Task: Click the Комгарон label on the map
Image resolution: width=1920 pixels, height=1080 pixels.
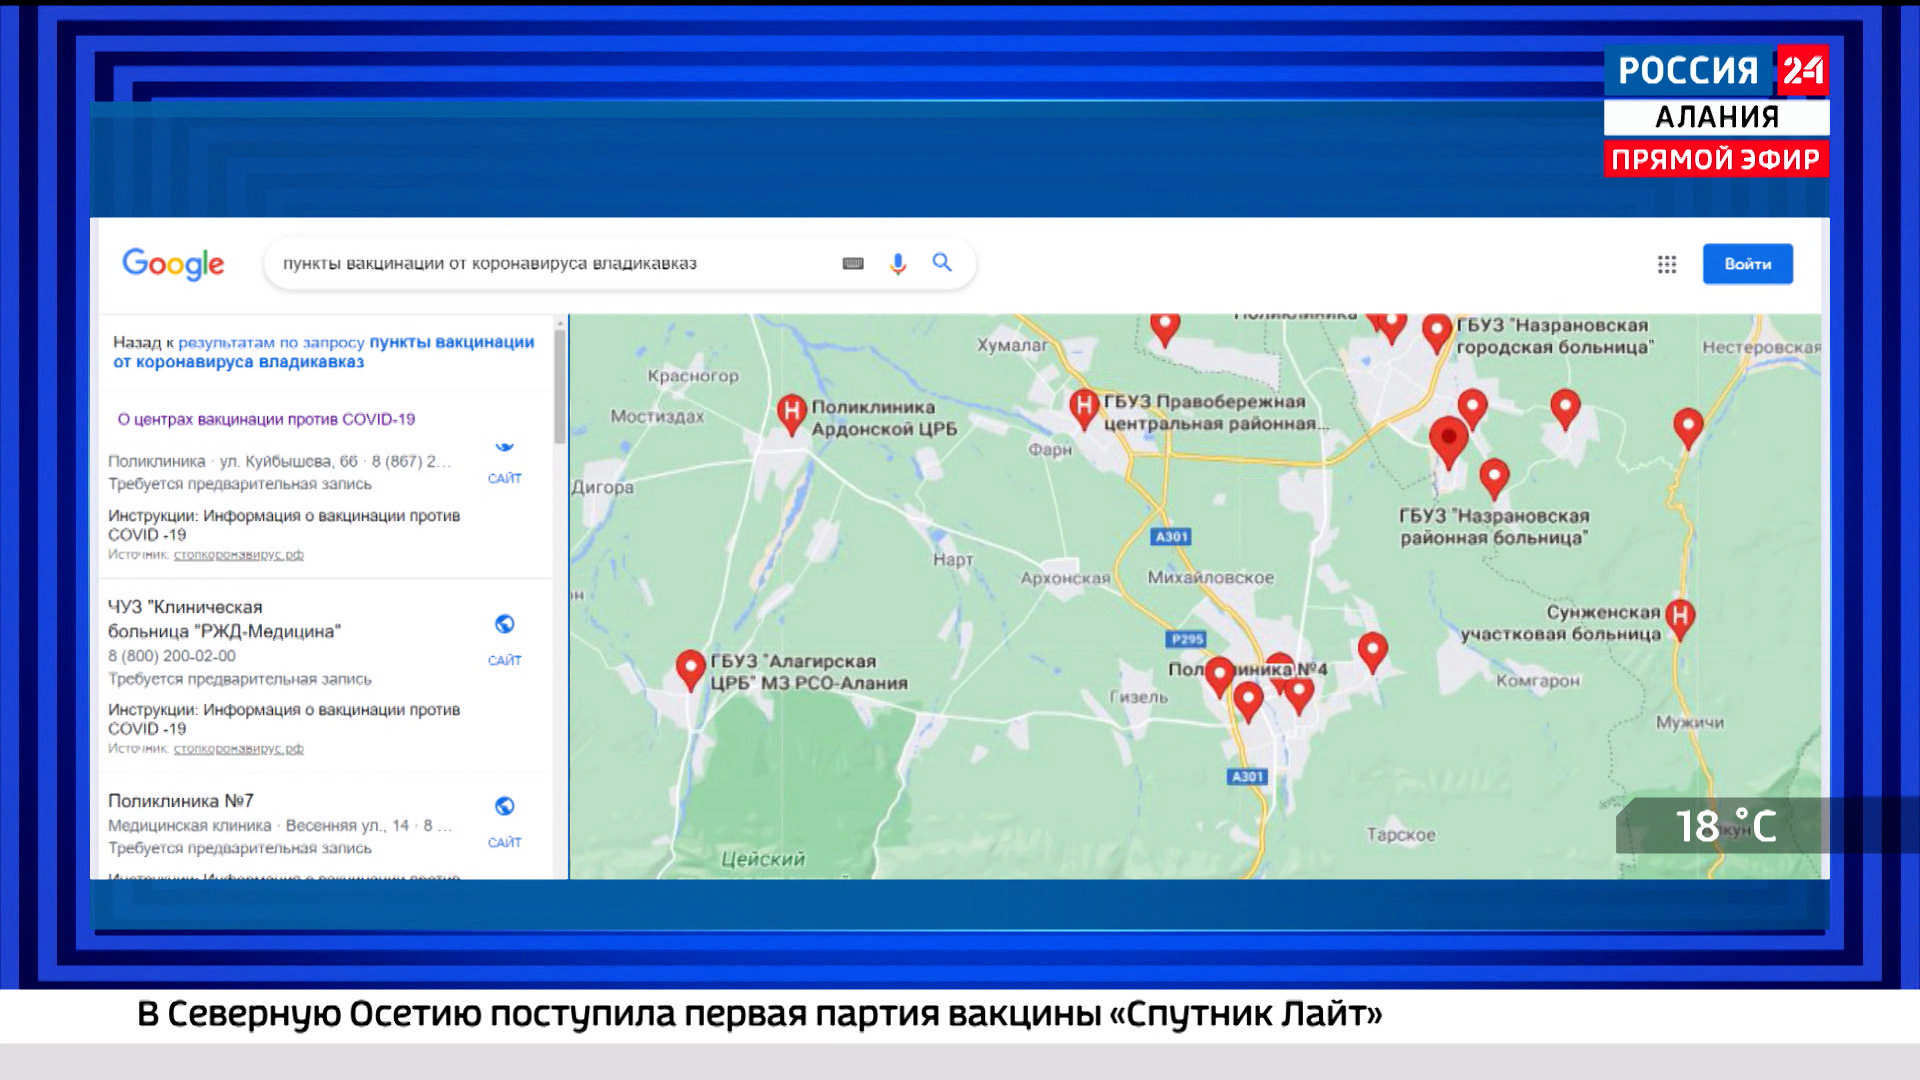Action: pyautogui.click(x=1538, y=681)
